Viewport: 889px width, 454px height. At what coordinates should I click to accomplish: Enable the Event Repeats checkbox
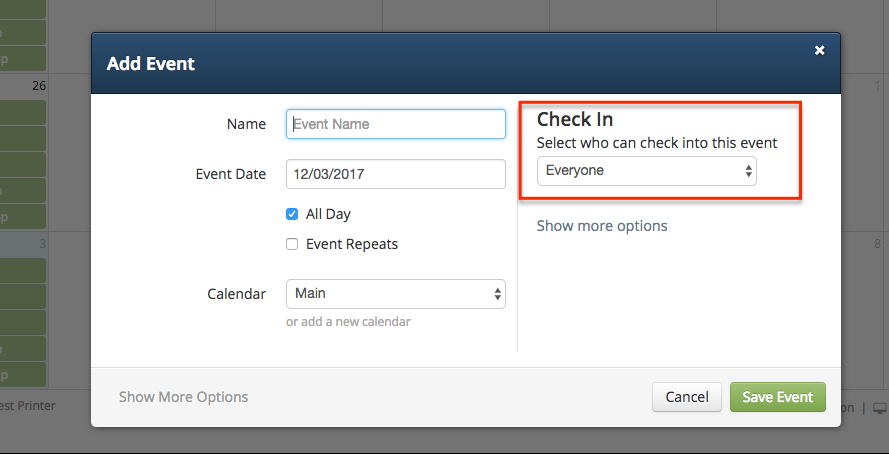pos(292,244)
